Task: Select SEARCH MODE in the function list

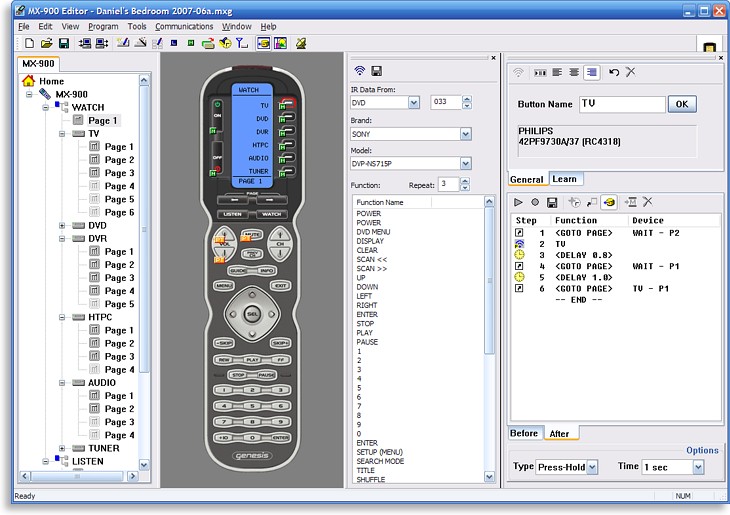Action: click(380, 461)
